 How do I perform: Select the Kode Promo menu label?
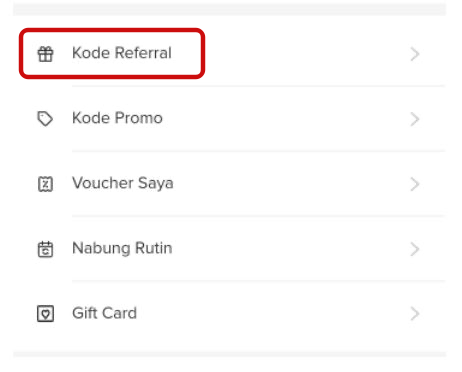click(x=117, y=118)
